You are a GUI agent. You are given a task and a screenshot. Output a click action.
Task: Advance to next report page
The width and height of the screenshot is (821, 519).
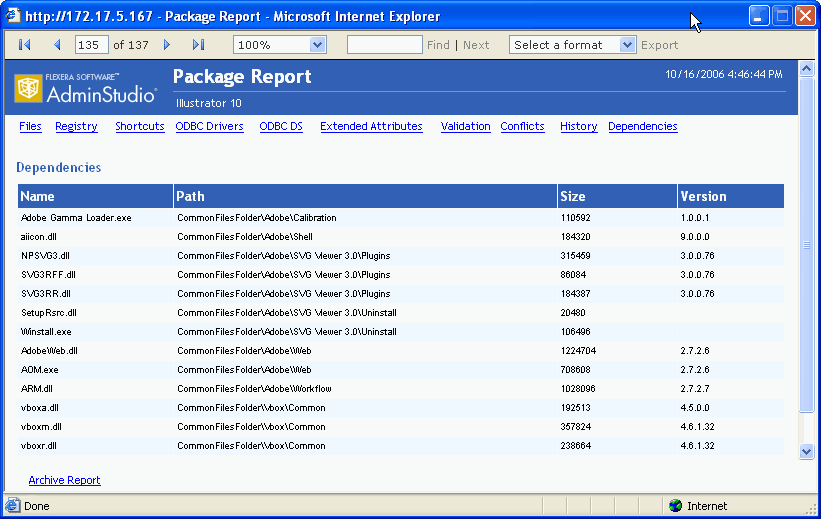[x=167, y=45]
